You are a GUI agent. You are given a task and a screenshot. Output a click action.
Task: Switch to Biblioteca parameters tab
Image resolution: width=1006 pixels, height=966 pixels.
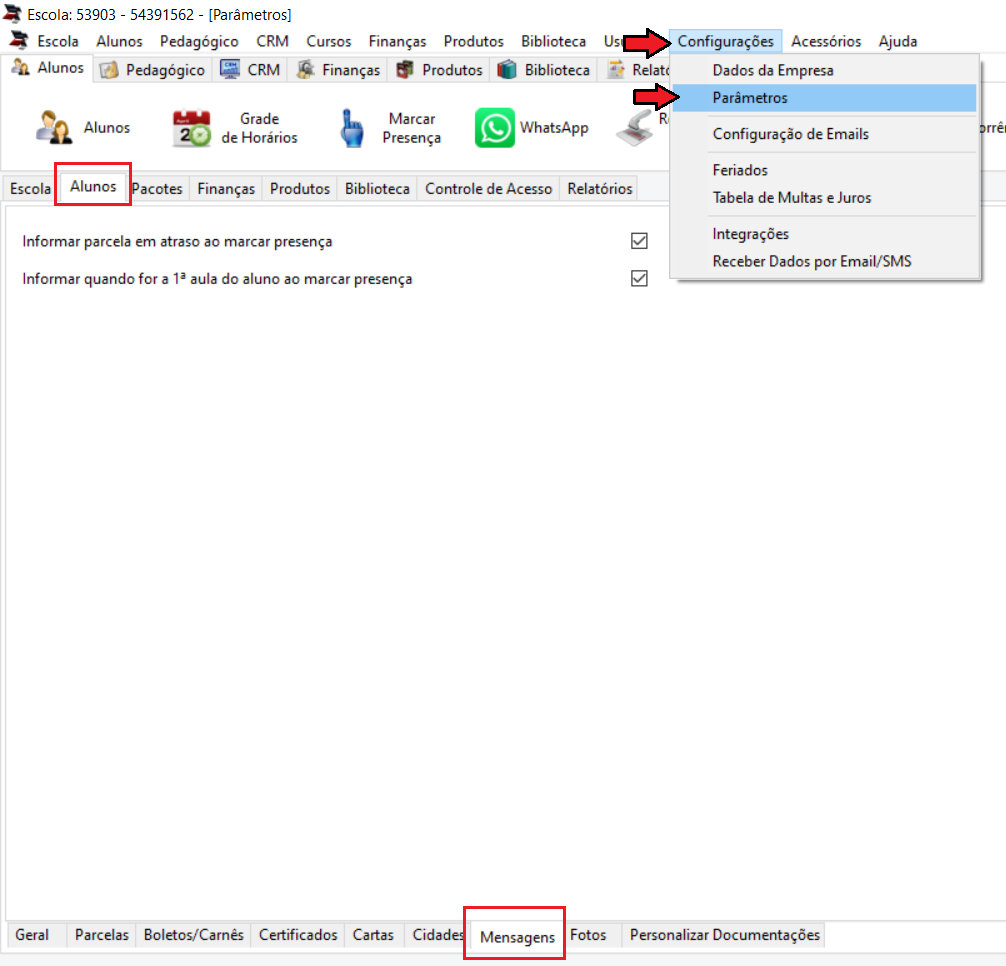[x=377, y=189]
